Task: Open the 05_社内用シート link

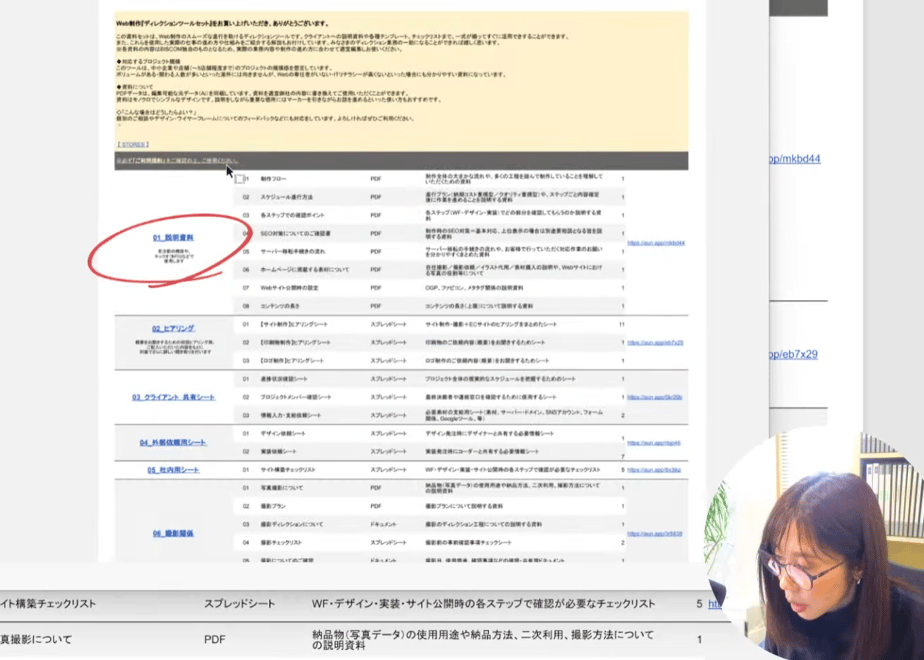Action: (173, 470)
